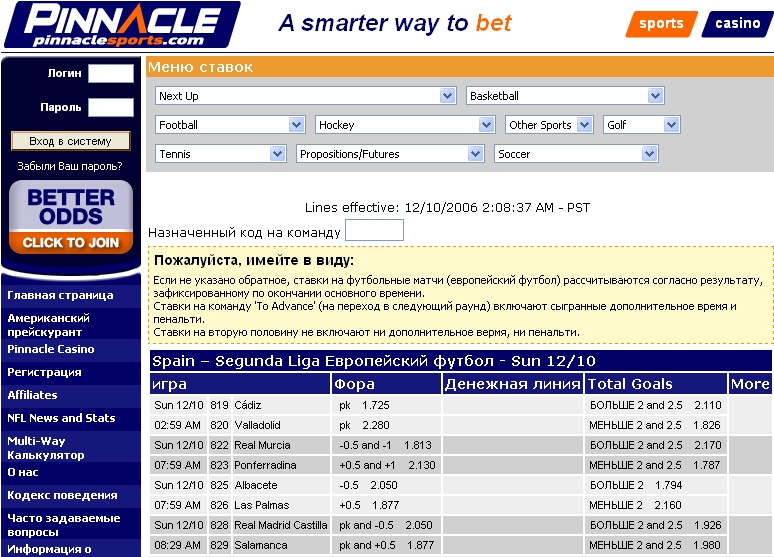Open NFL News and Stats page
This screenshot has width=774, height=557.
point(61,418)
